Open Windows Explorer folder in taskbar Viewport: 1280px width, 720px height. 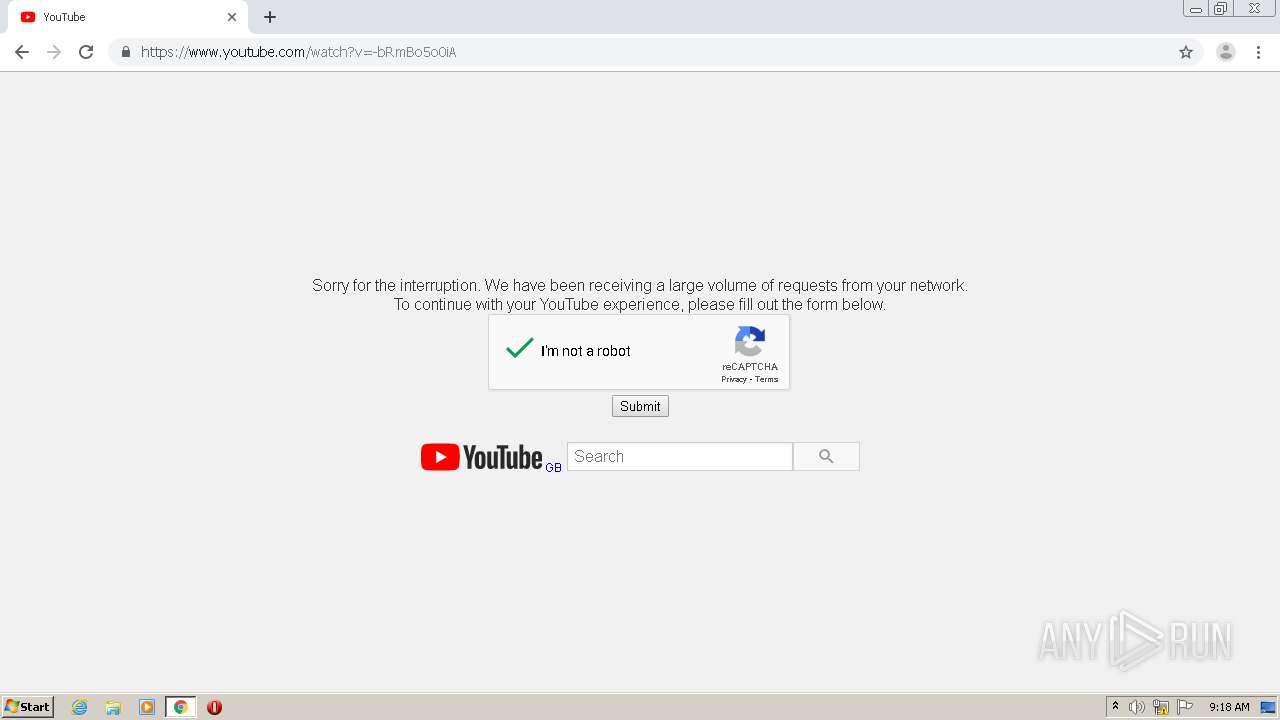pos(113,707)
